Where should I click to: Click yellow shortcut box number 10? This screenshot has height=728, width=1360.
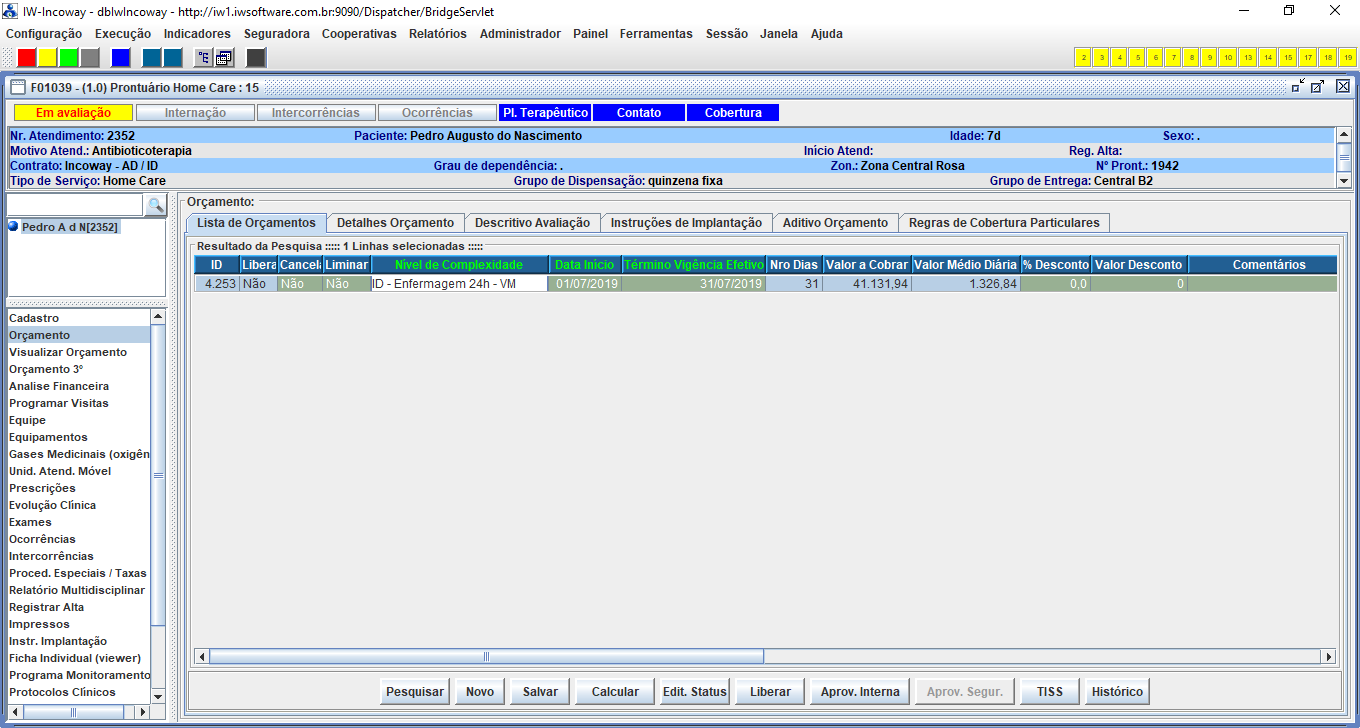(1228, 58)
